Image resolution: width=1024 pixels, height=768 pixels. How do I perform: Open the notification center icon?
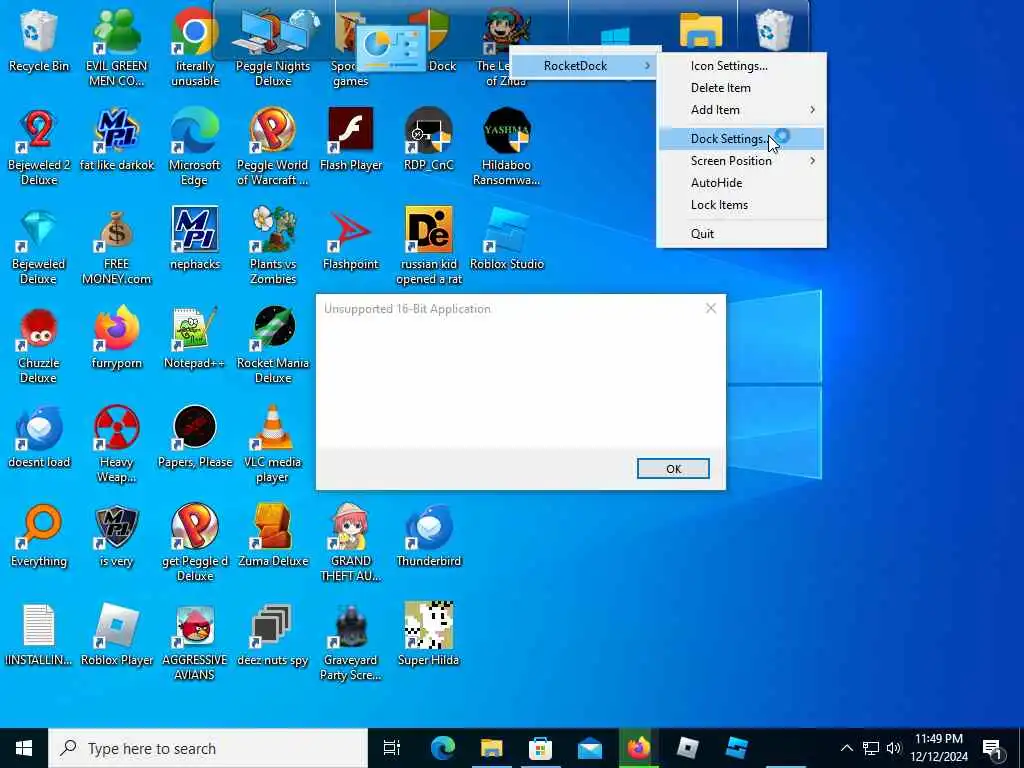(x=994, y=749)
